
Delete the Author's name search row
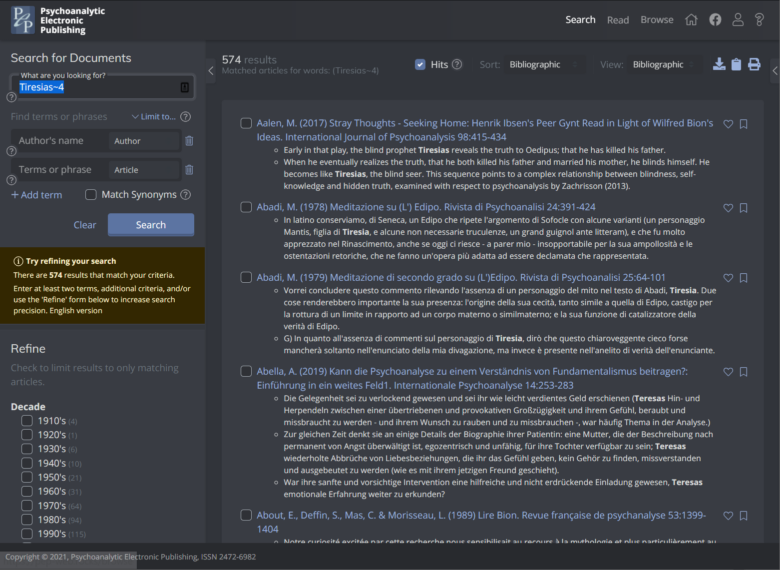coord(189,141)
